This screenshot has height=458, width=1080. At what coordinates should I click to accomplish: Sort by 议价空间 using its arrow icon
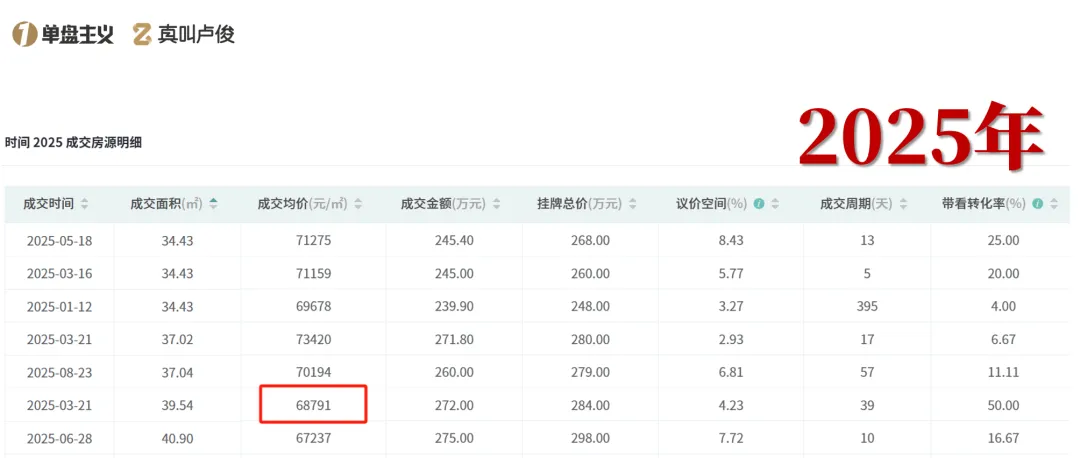pyautogui.click(x=776, y=204)
